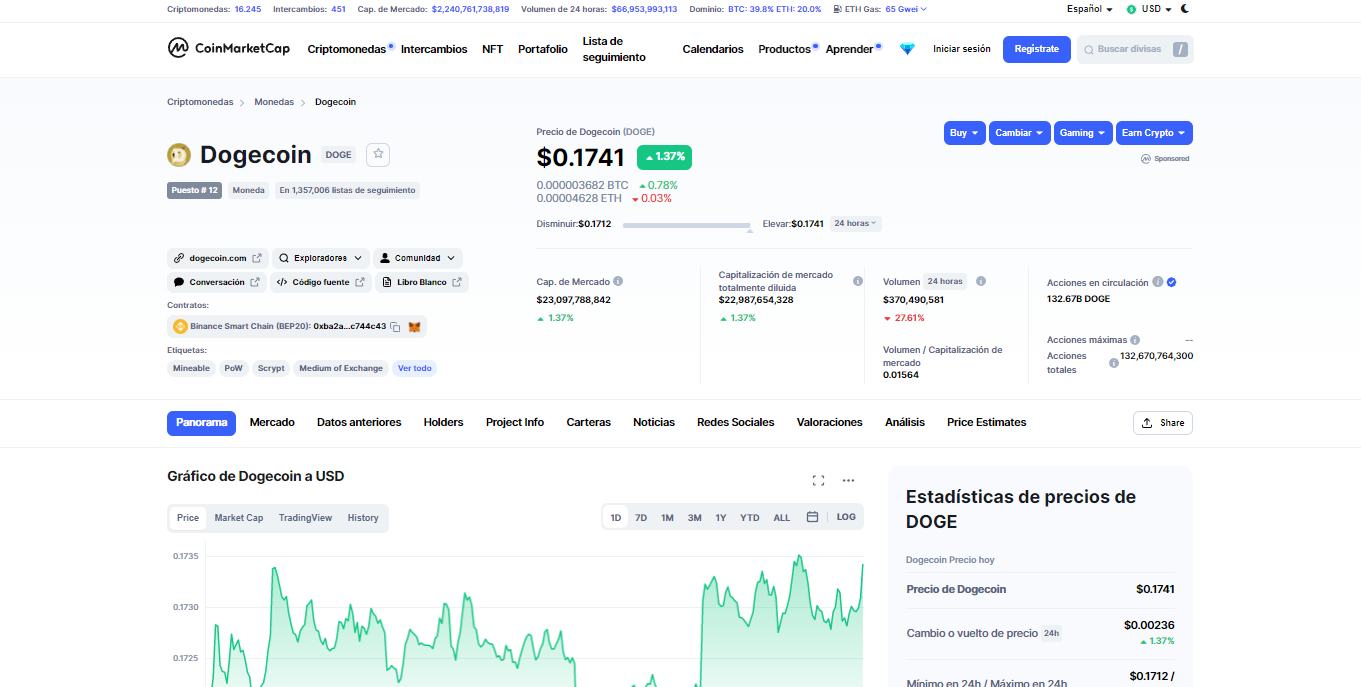Show the TradingView chart tab
Image resolution: width=1361 pixels, height=687 pixels.
tap(305, 518)
